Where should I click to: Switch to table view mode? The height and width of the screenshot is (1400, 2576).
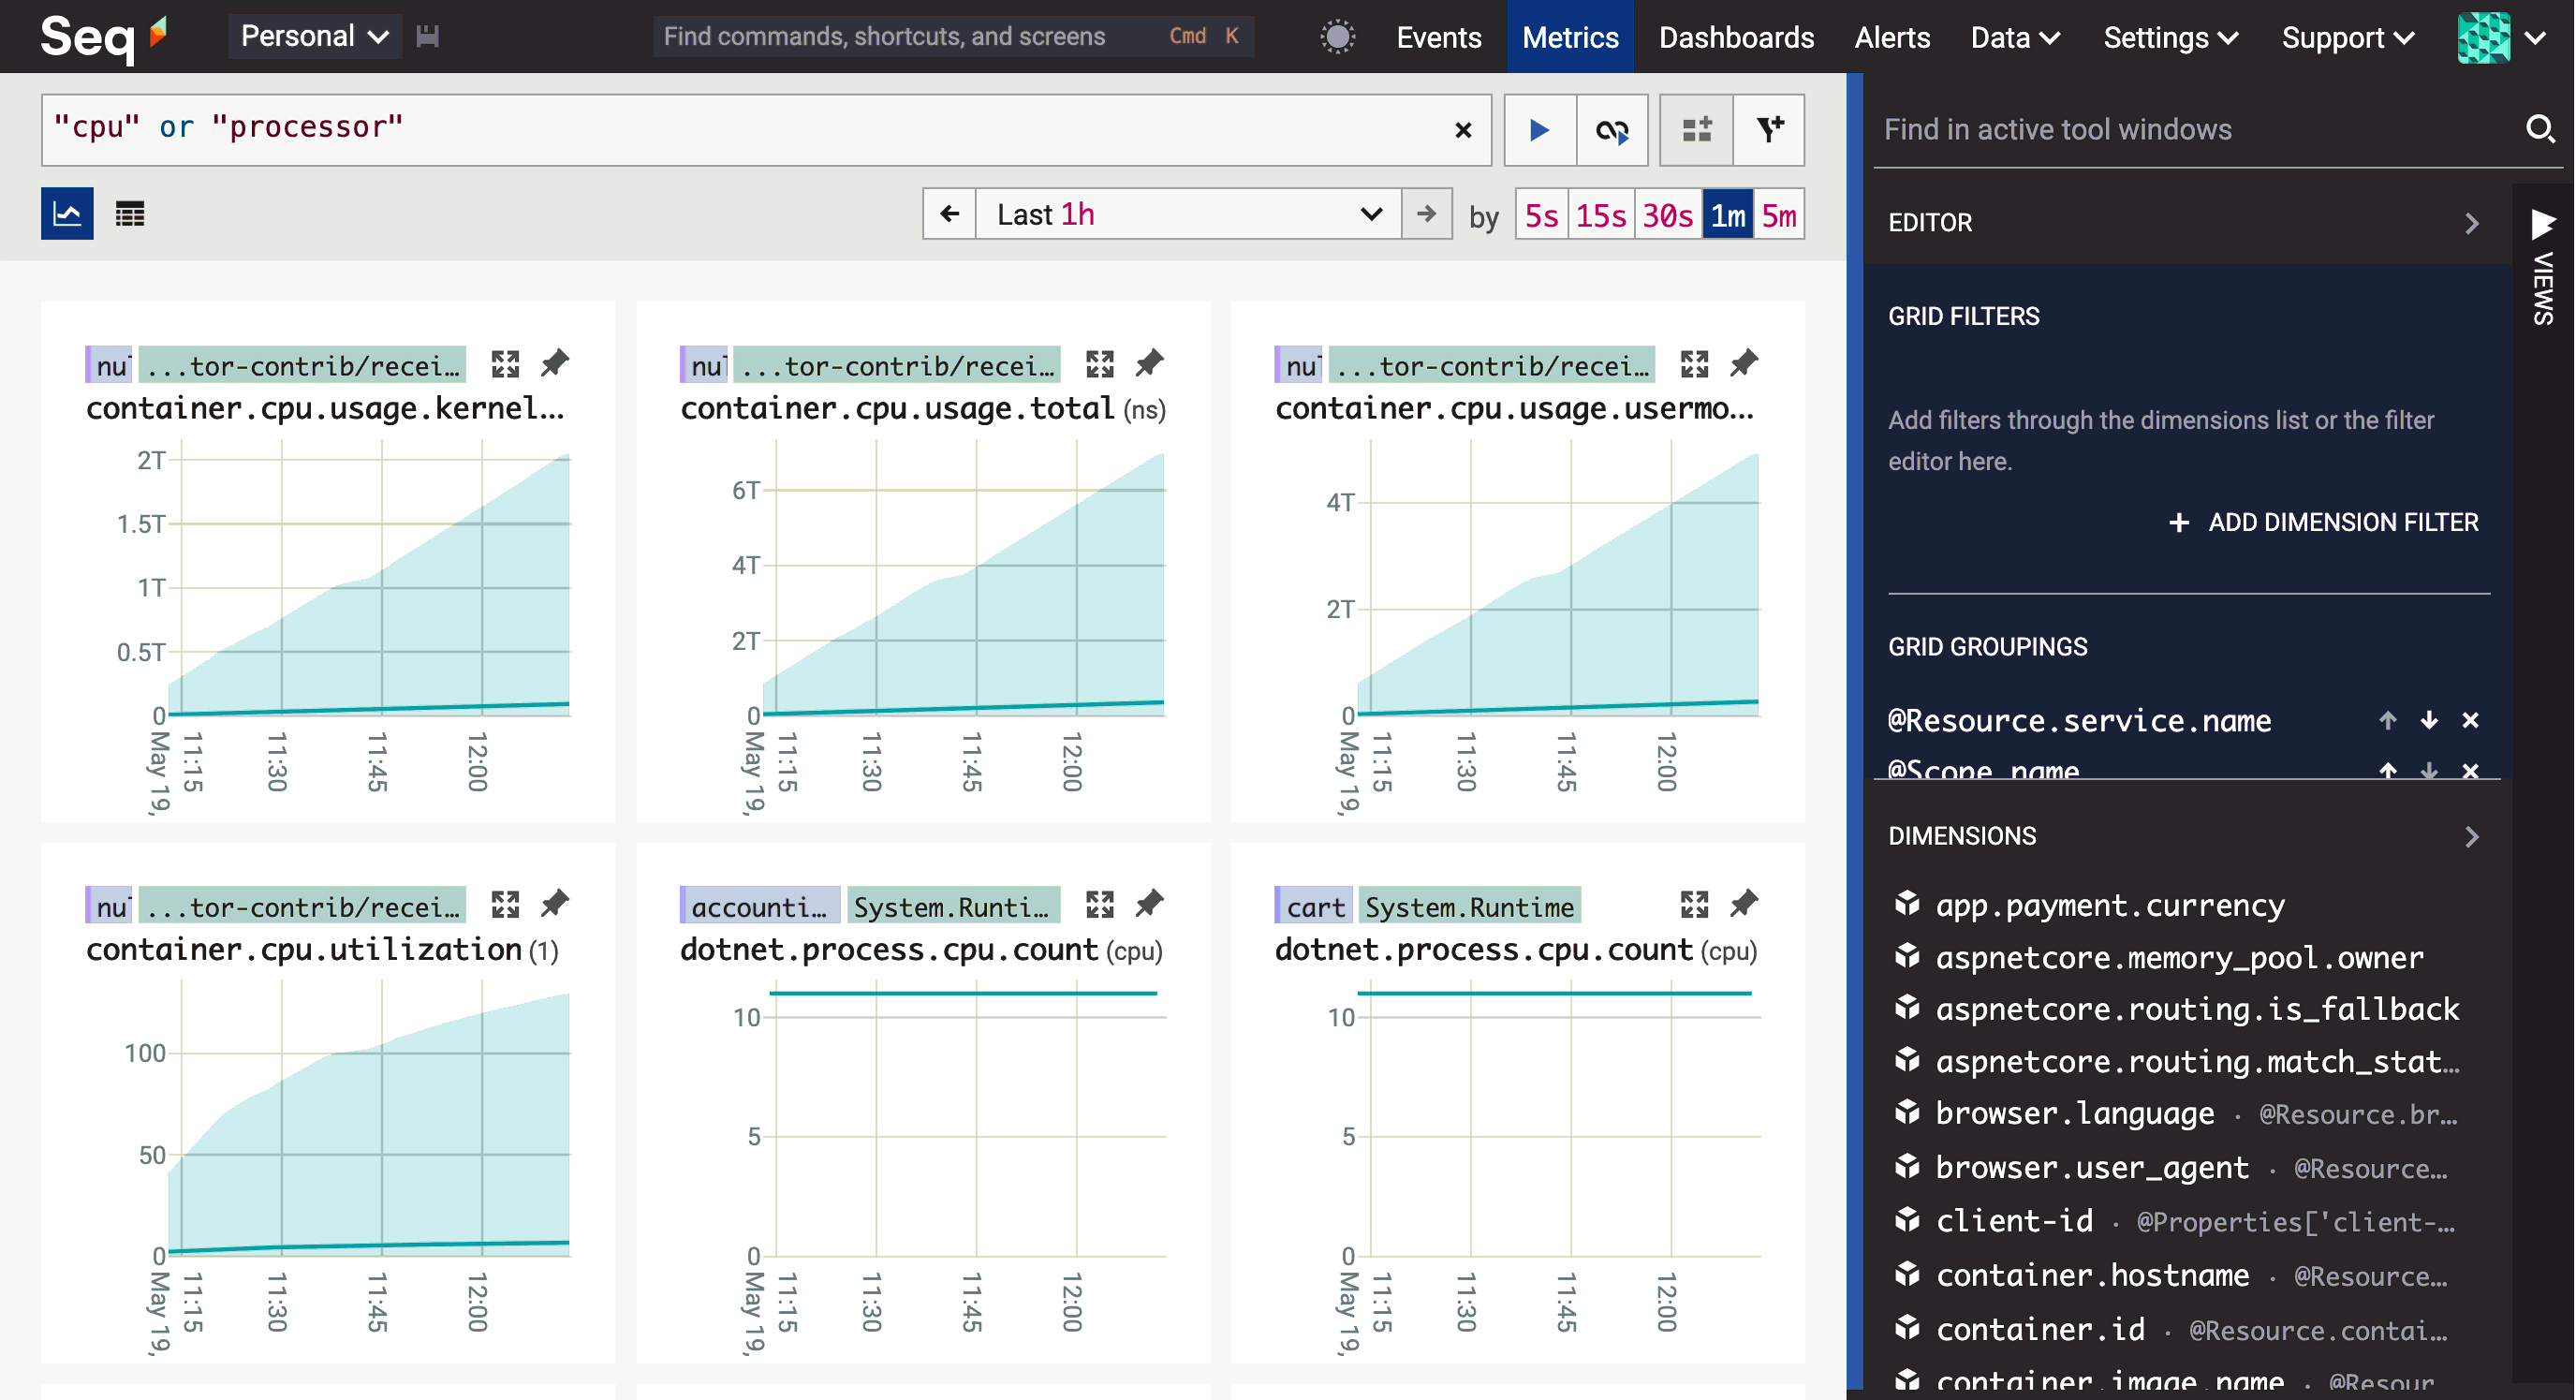tap(130, 213)
